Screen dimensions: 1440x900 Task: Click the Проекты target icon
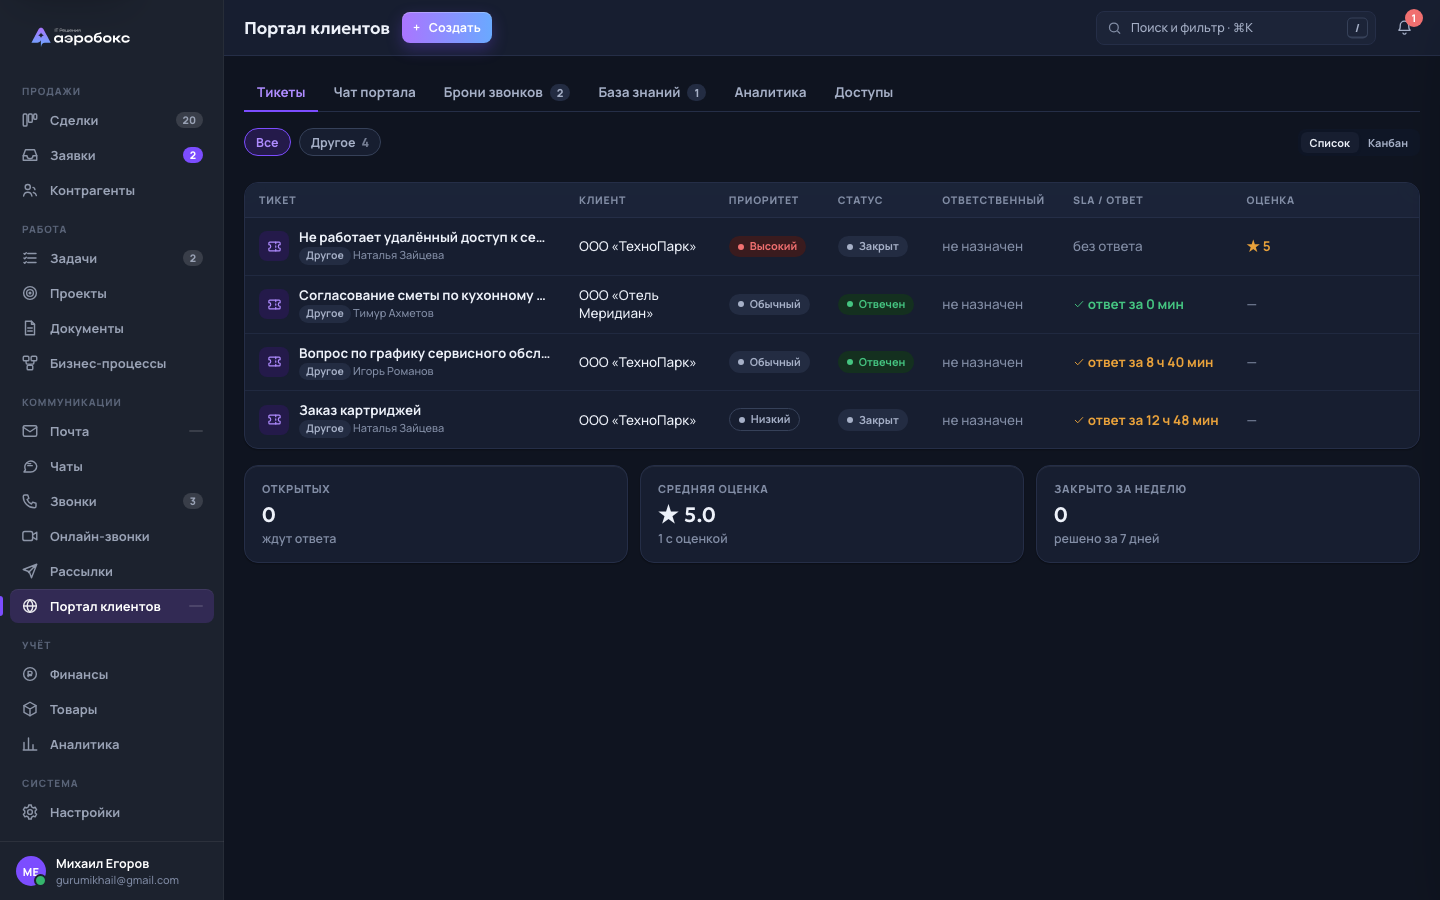point(30,293)
